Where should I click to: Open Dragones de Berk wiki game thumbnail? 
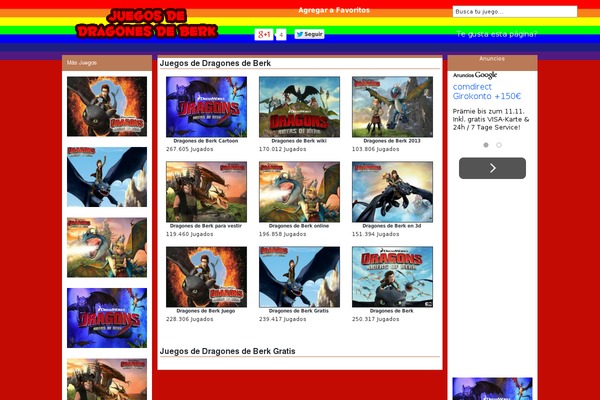pos(299,107)
